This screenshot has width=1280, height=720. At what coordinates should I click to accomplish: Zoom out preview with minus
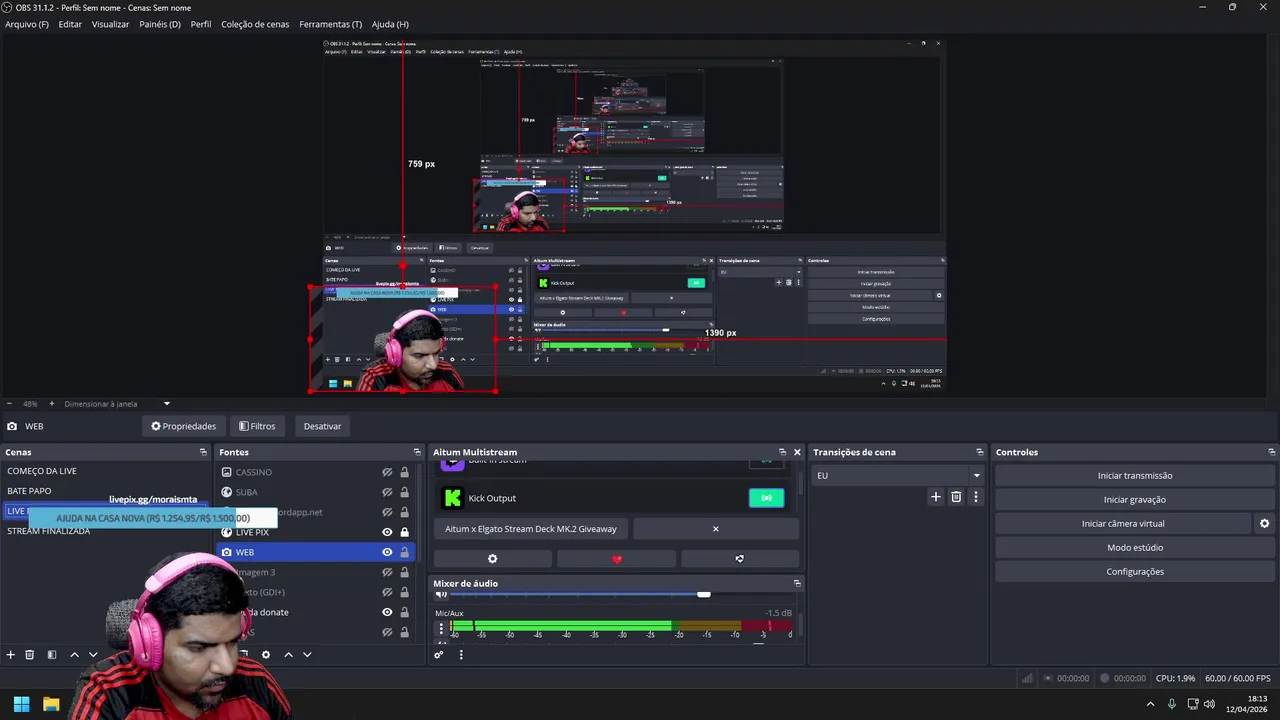[x=11, y=404]
